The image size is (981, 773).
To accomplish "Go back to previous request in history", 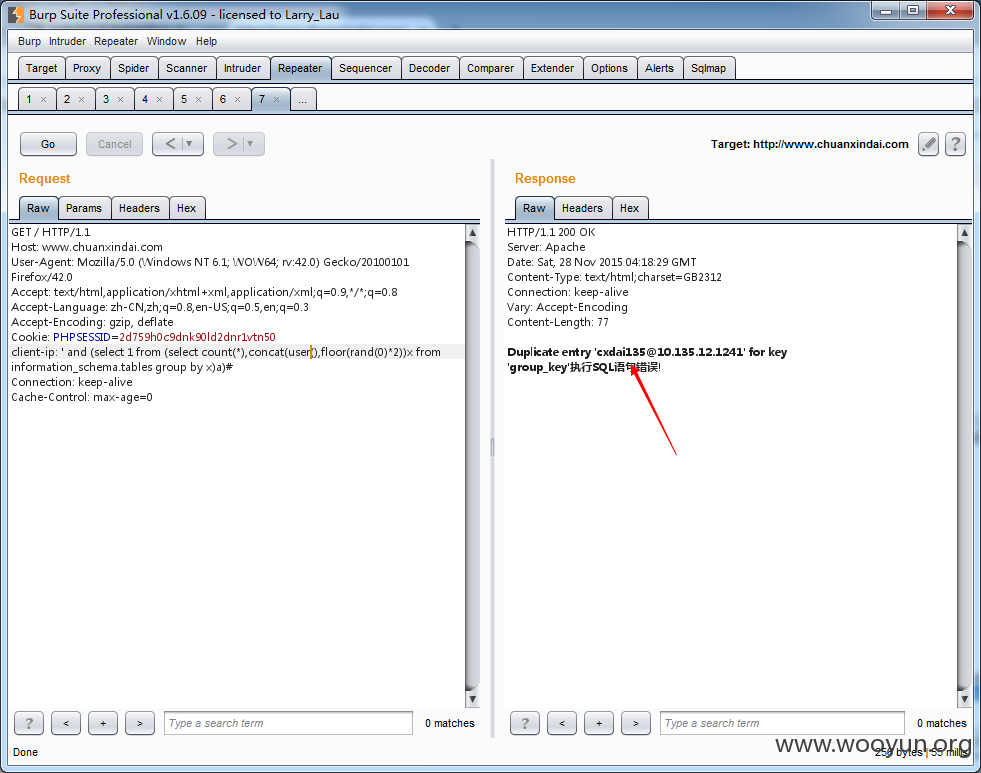I will (169, 144).
